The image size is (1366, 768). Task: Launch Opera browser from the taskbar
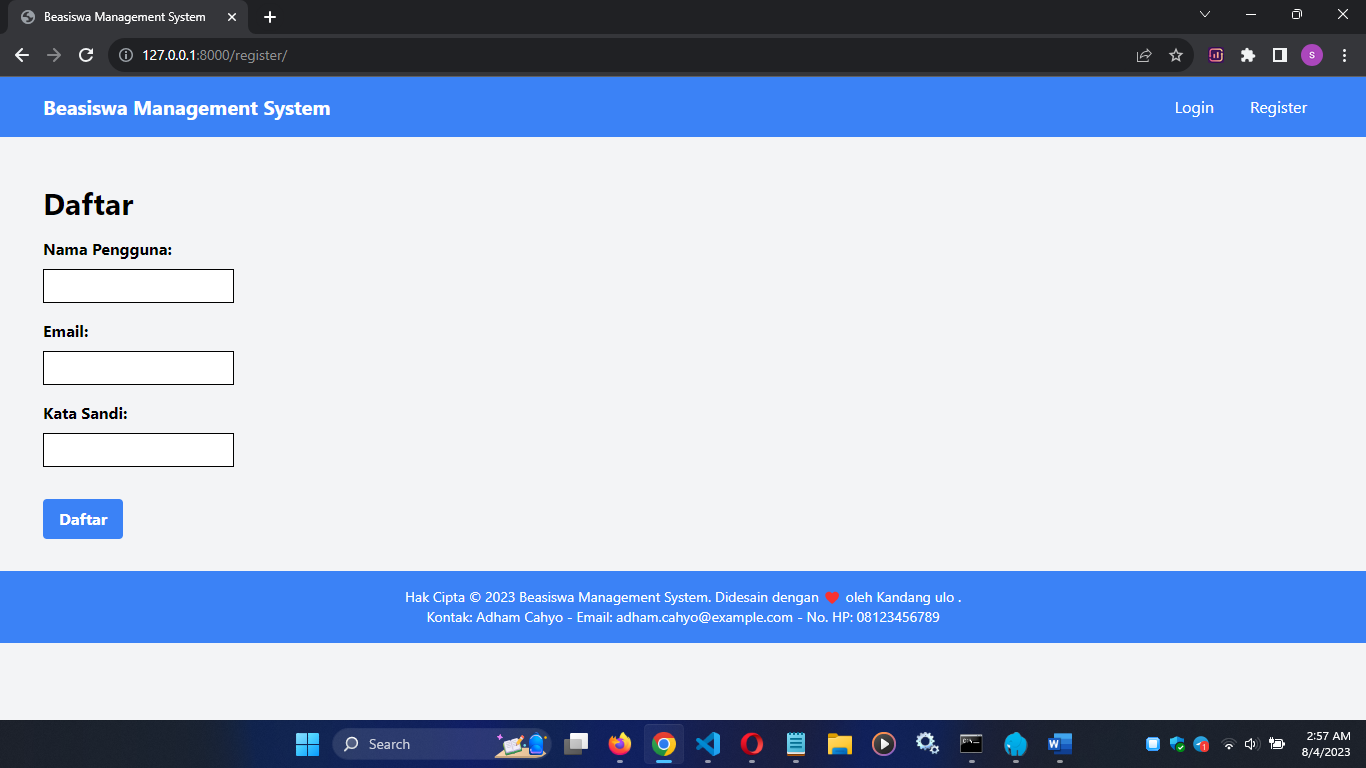tap(751, 744)
